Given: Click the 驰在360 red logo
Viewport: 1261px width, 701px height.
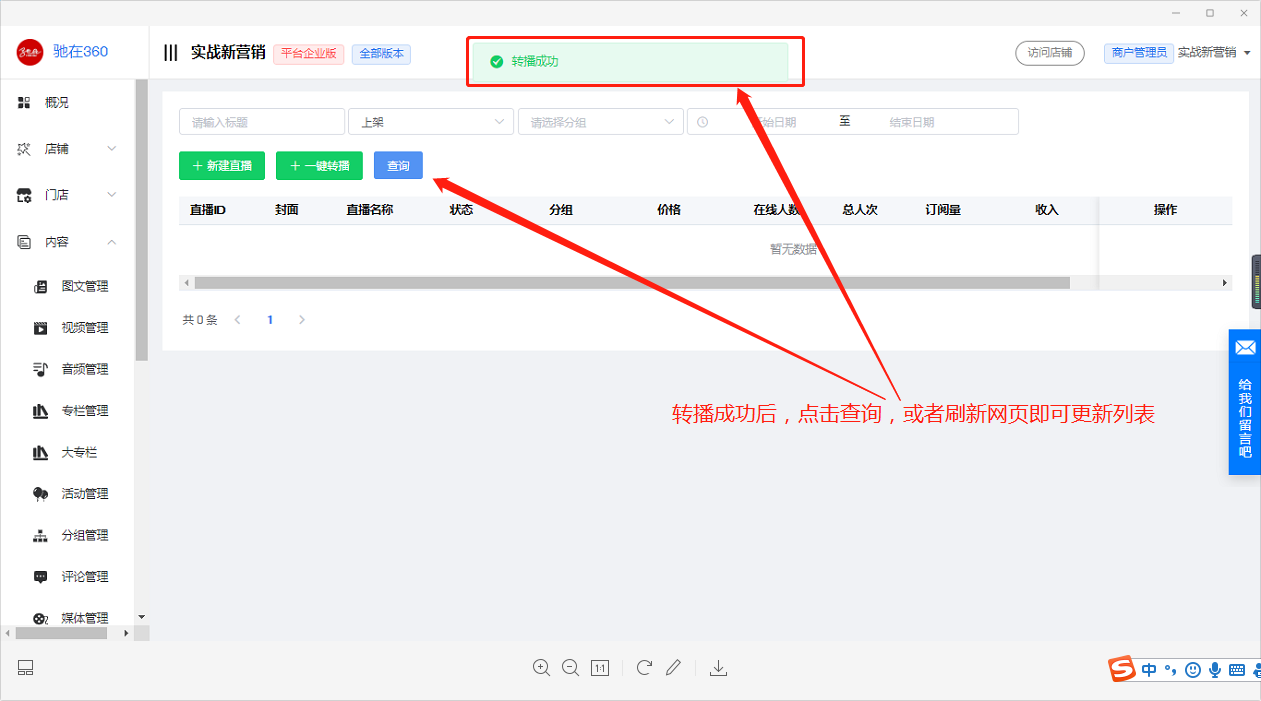Looking at the screenshot, I should pos(30,52).
